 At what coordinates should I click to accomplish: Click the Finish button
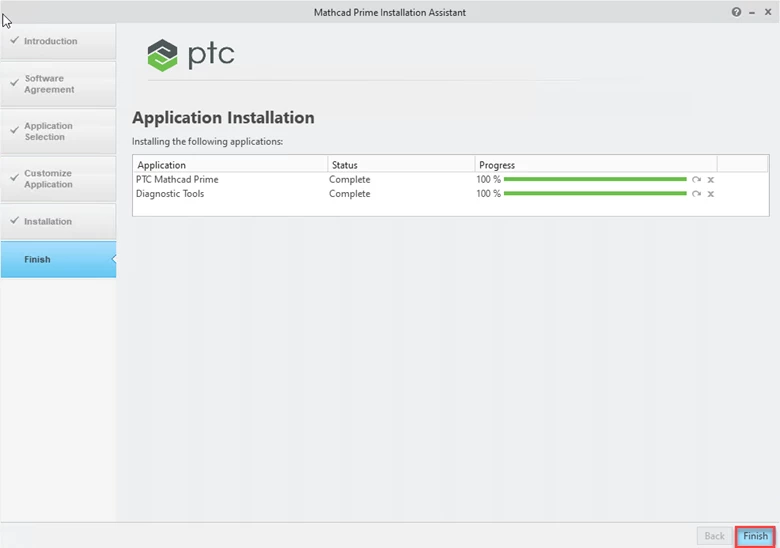755,536
